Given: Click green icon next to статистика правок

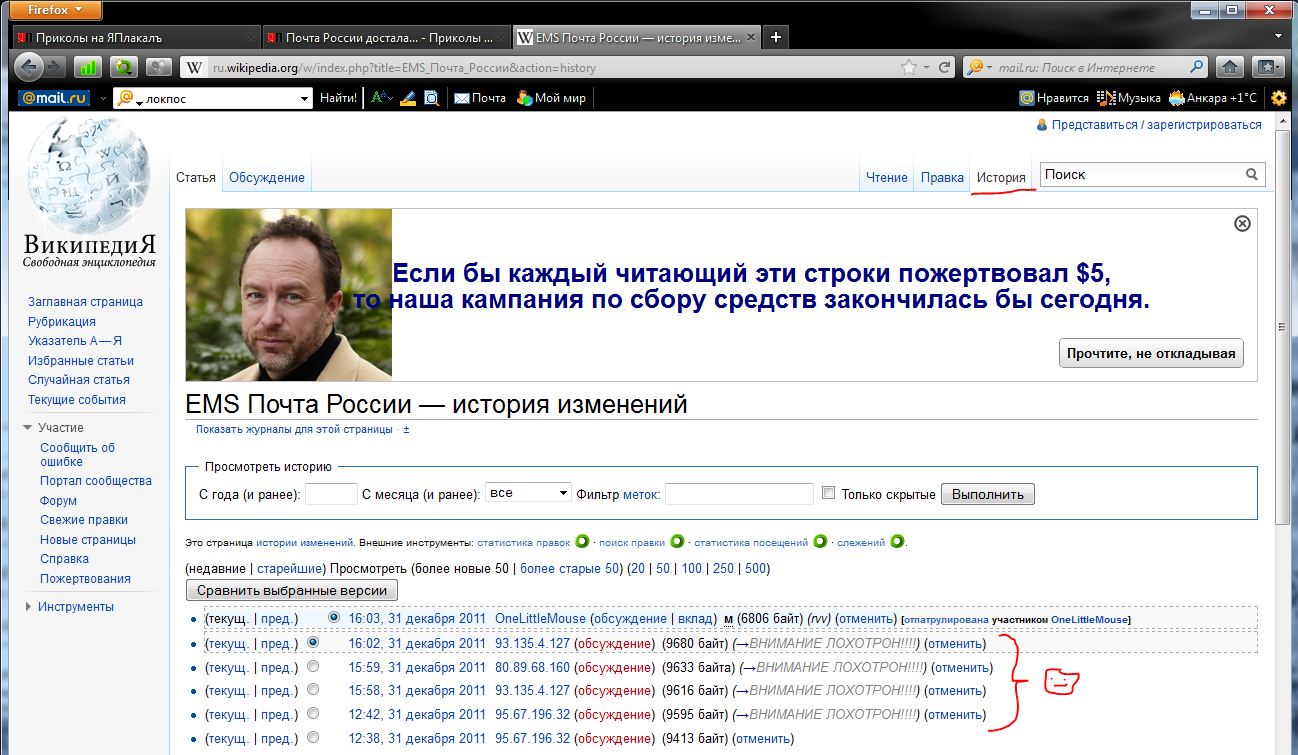Looking at the screenshot, I should coord(580,542).
